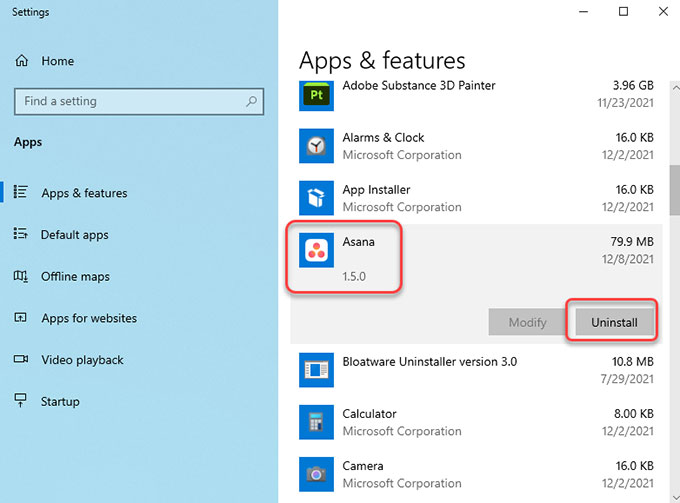Click the Home house icon
Image resolution: width=680 pixels, height=503 pixels.
tap(22, 61)
